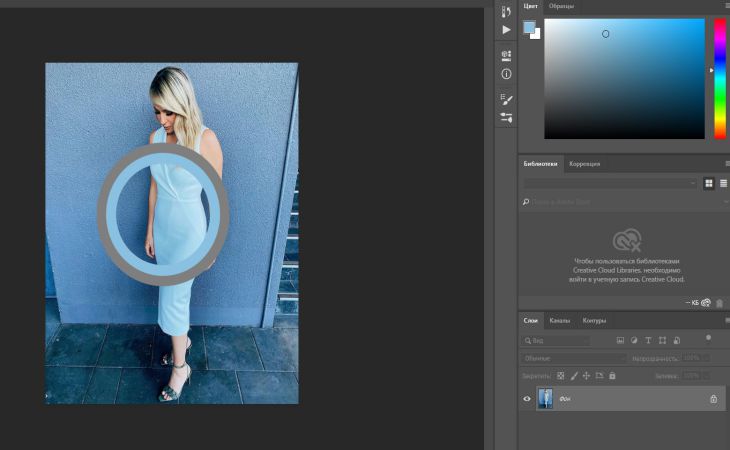Select the white background color swatch

click(x=536, y=34)
